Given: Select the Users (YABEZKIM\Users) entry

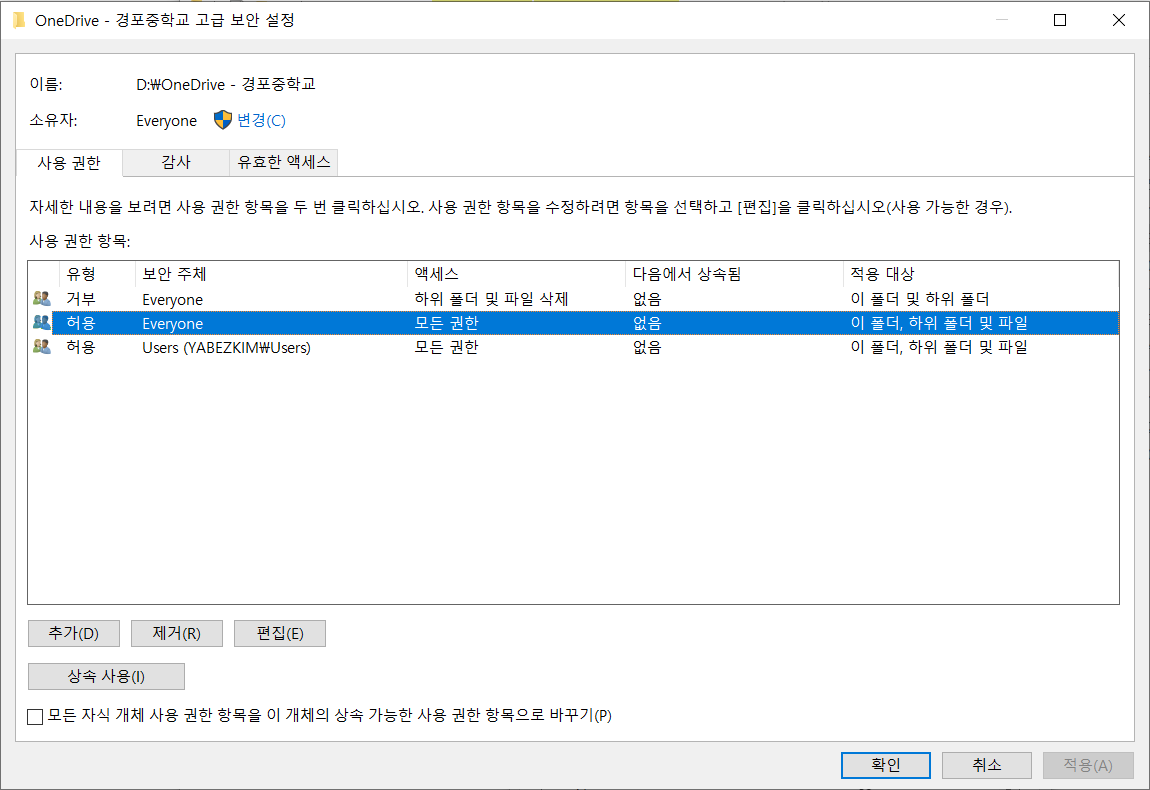Looking at the screenshot, I should (226, 347).
